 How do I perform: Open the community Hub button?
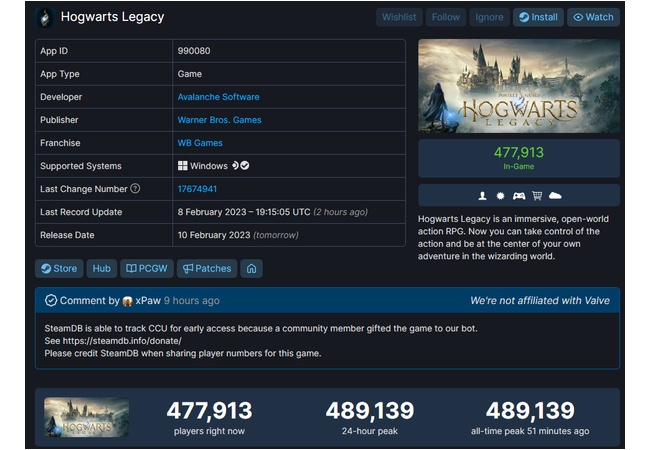point(102,269)
